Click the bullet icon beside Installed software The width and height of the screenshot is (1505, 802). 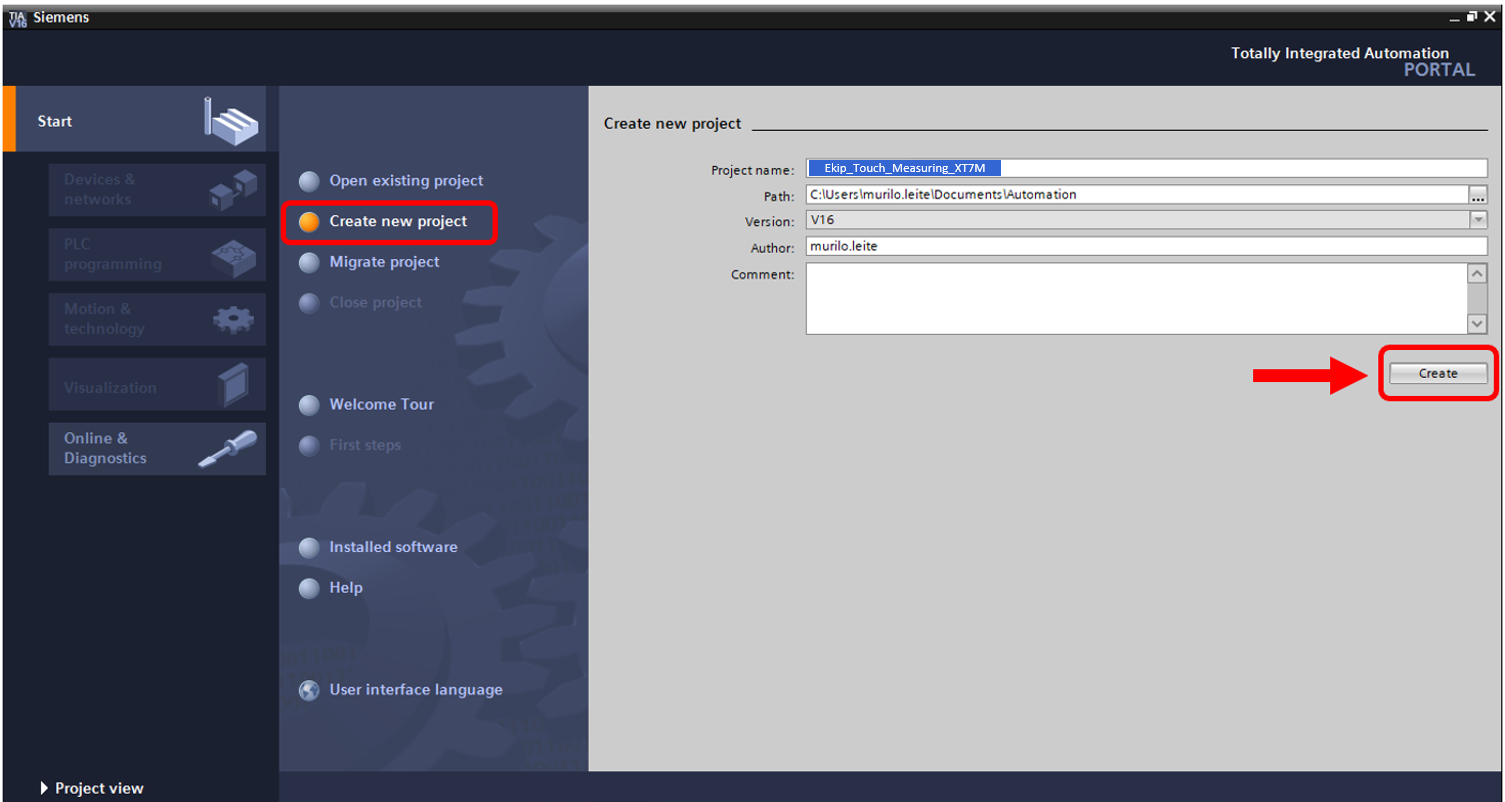(310, 548)
